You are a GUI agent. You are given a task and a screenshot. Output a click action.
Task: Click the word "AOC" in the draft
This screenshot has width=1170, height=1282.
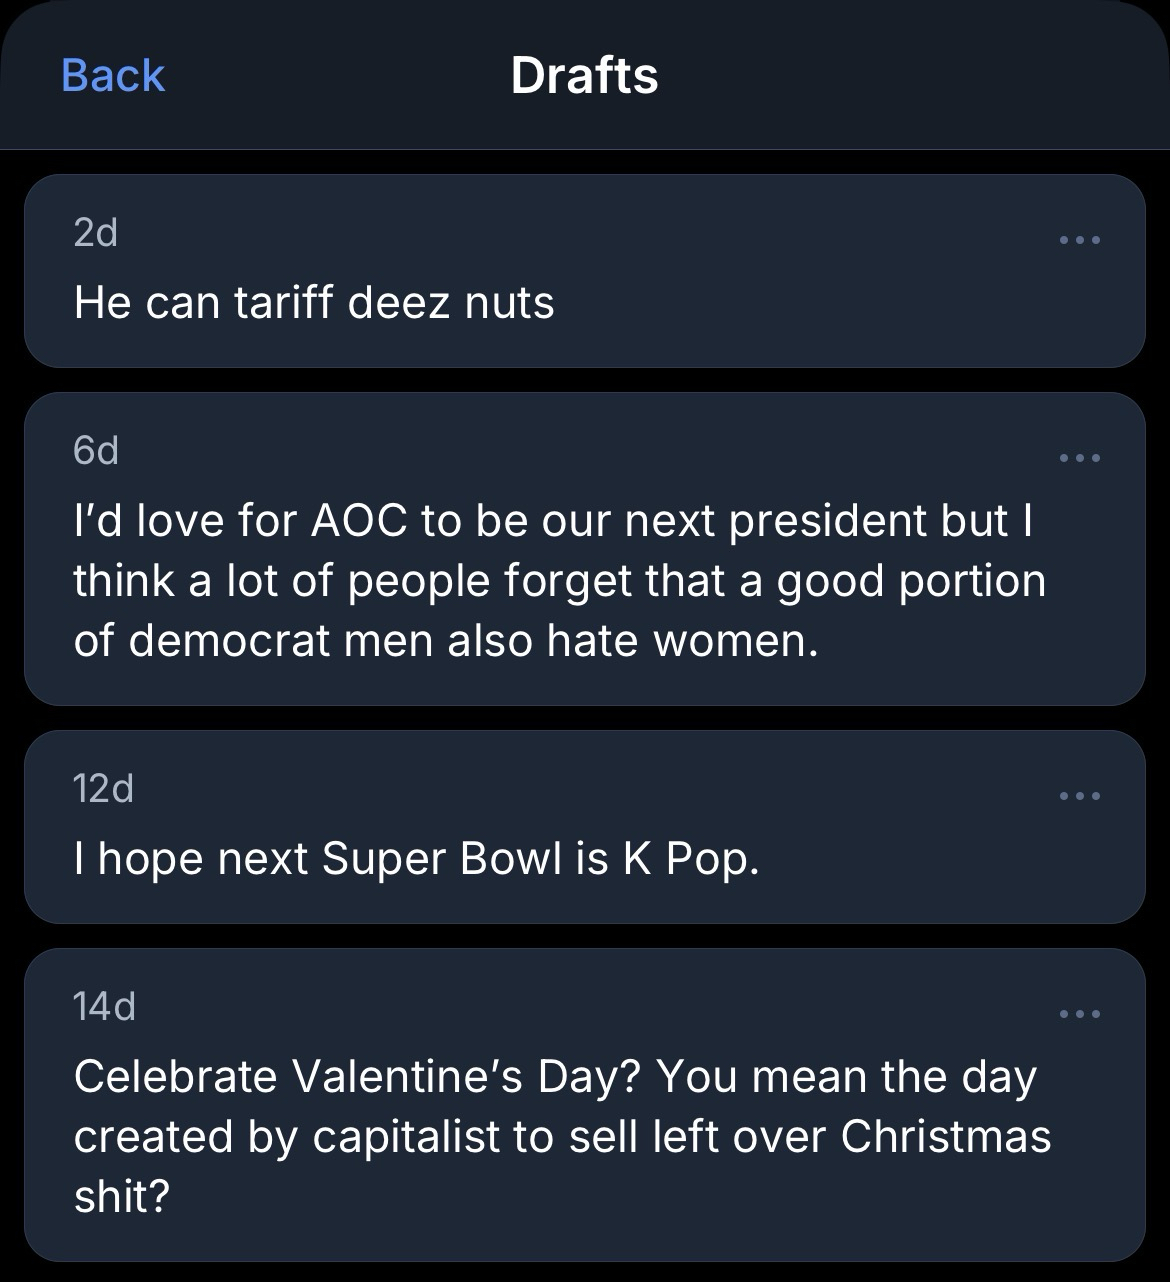point(359,520)
